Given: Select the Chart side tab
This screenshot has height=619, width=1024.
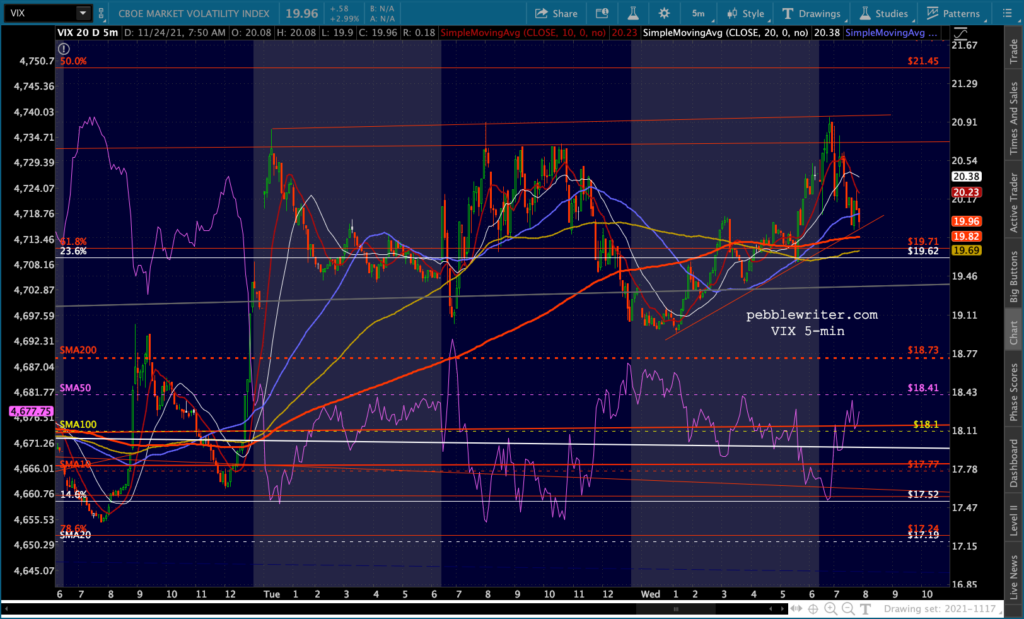Looking at the screenshot, I should (1014, 332).
